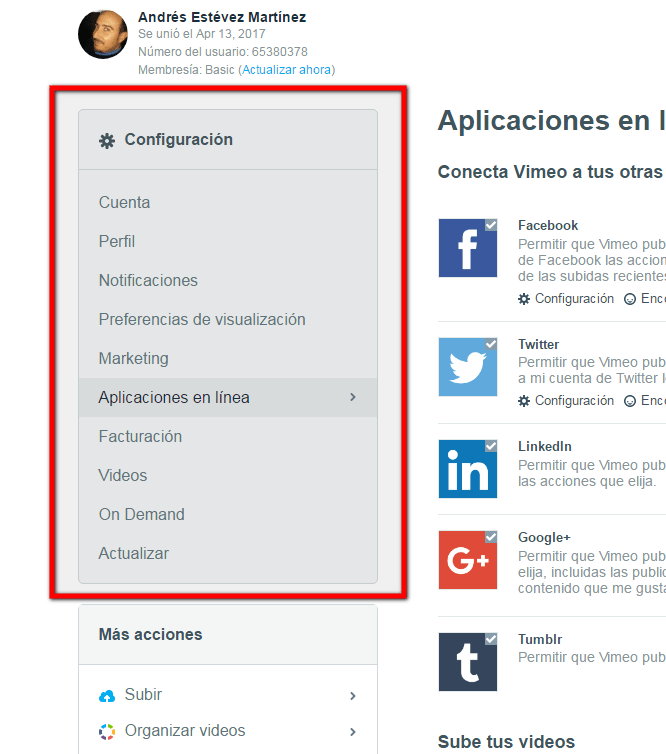The image size is (666, 754).
Task: Click the Actualizar ahora link
Action: 287,70
